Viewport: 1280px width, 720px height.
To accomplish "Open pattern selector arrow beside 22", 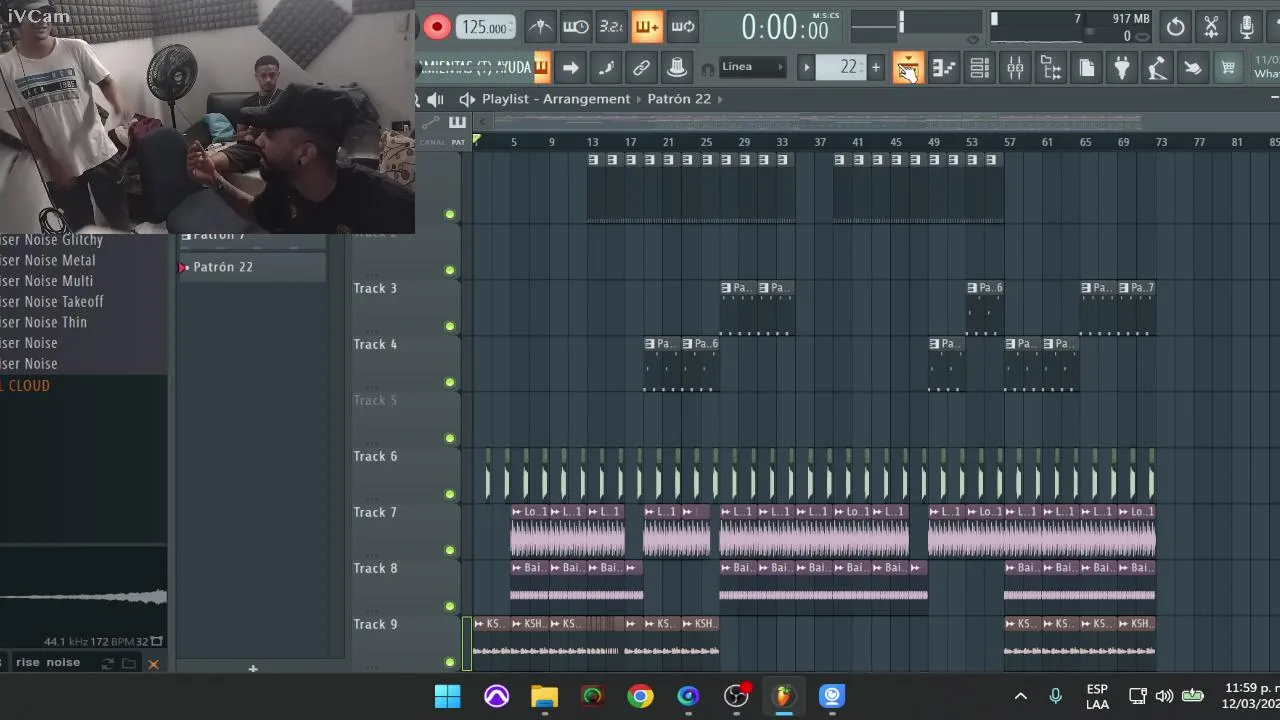I will 807,68.
